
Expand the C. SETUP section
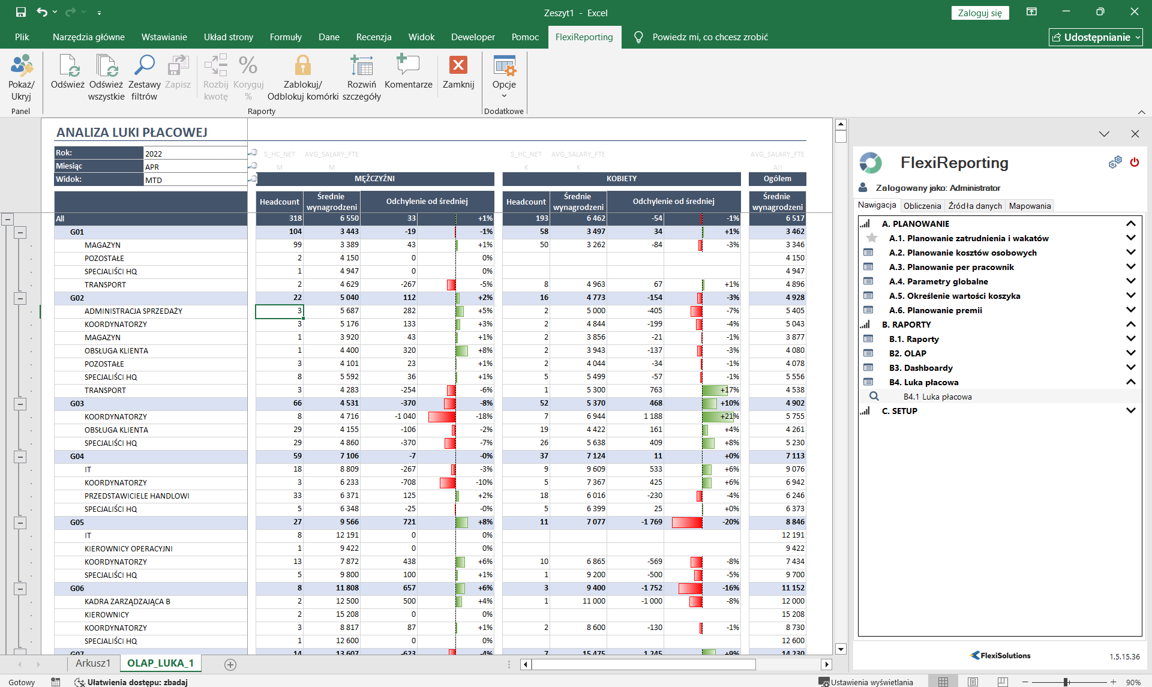pyautogui.click(x=1131, y=411)
